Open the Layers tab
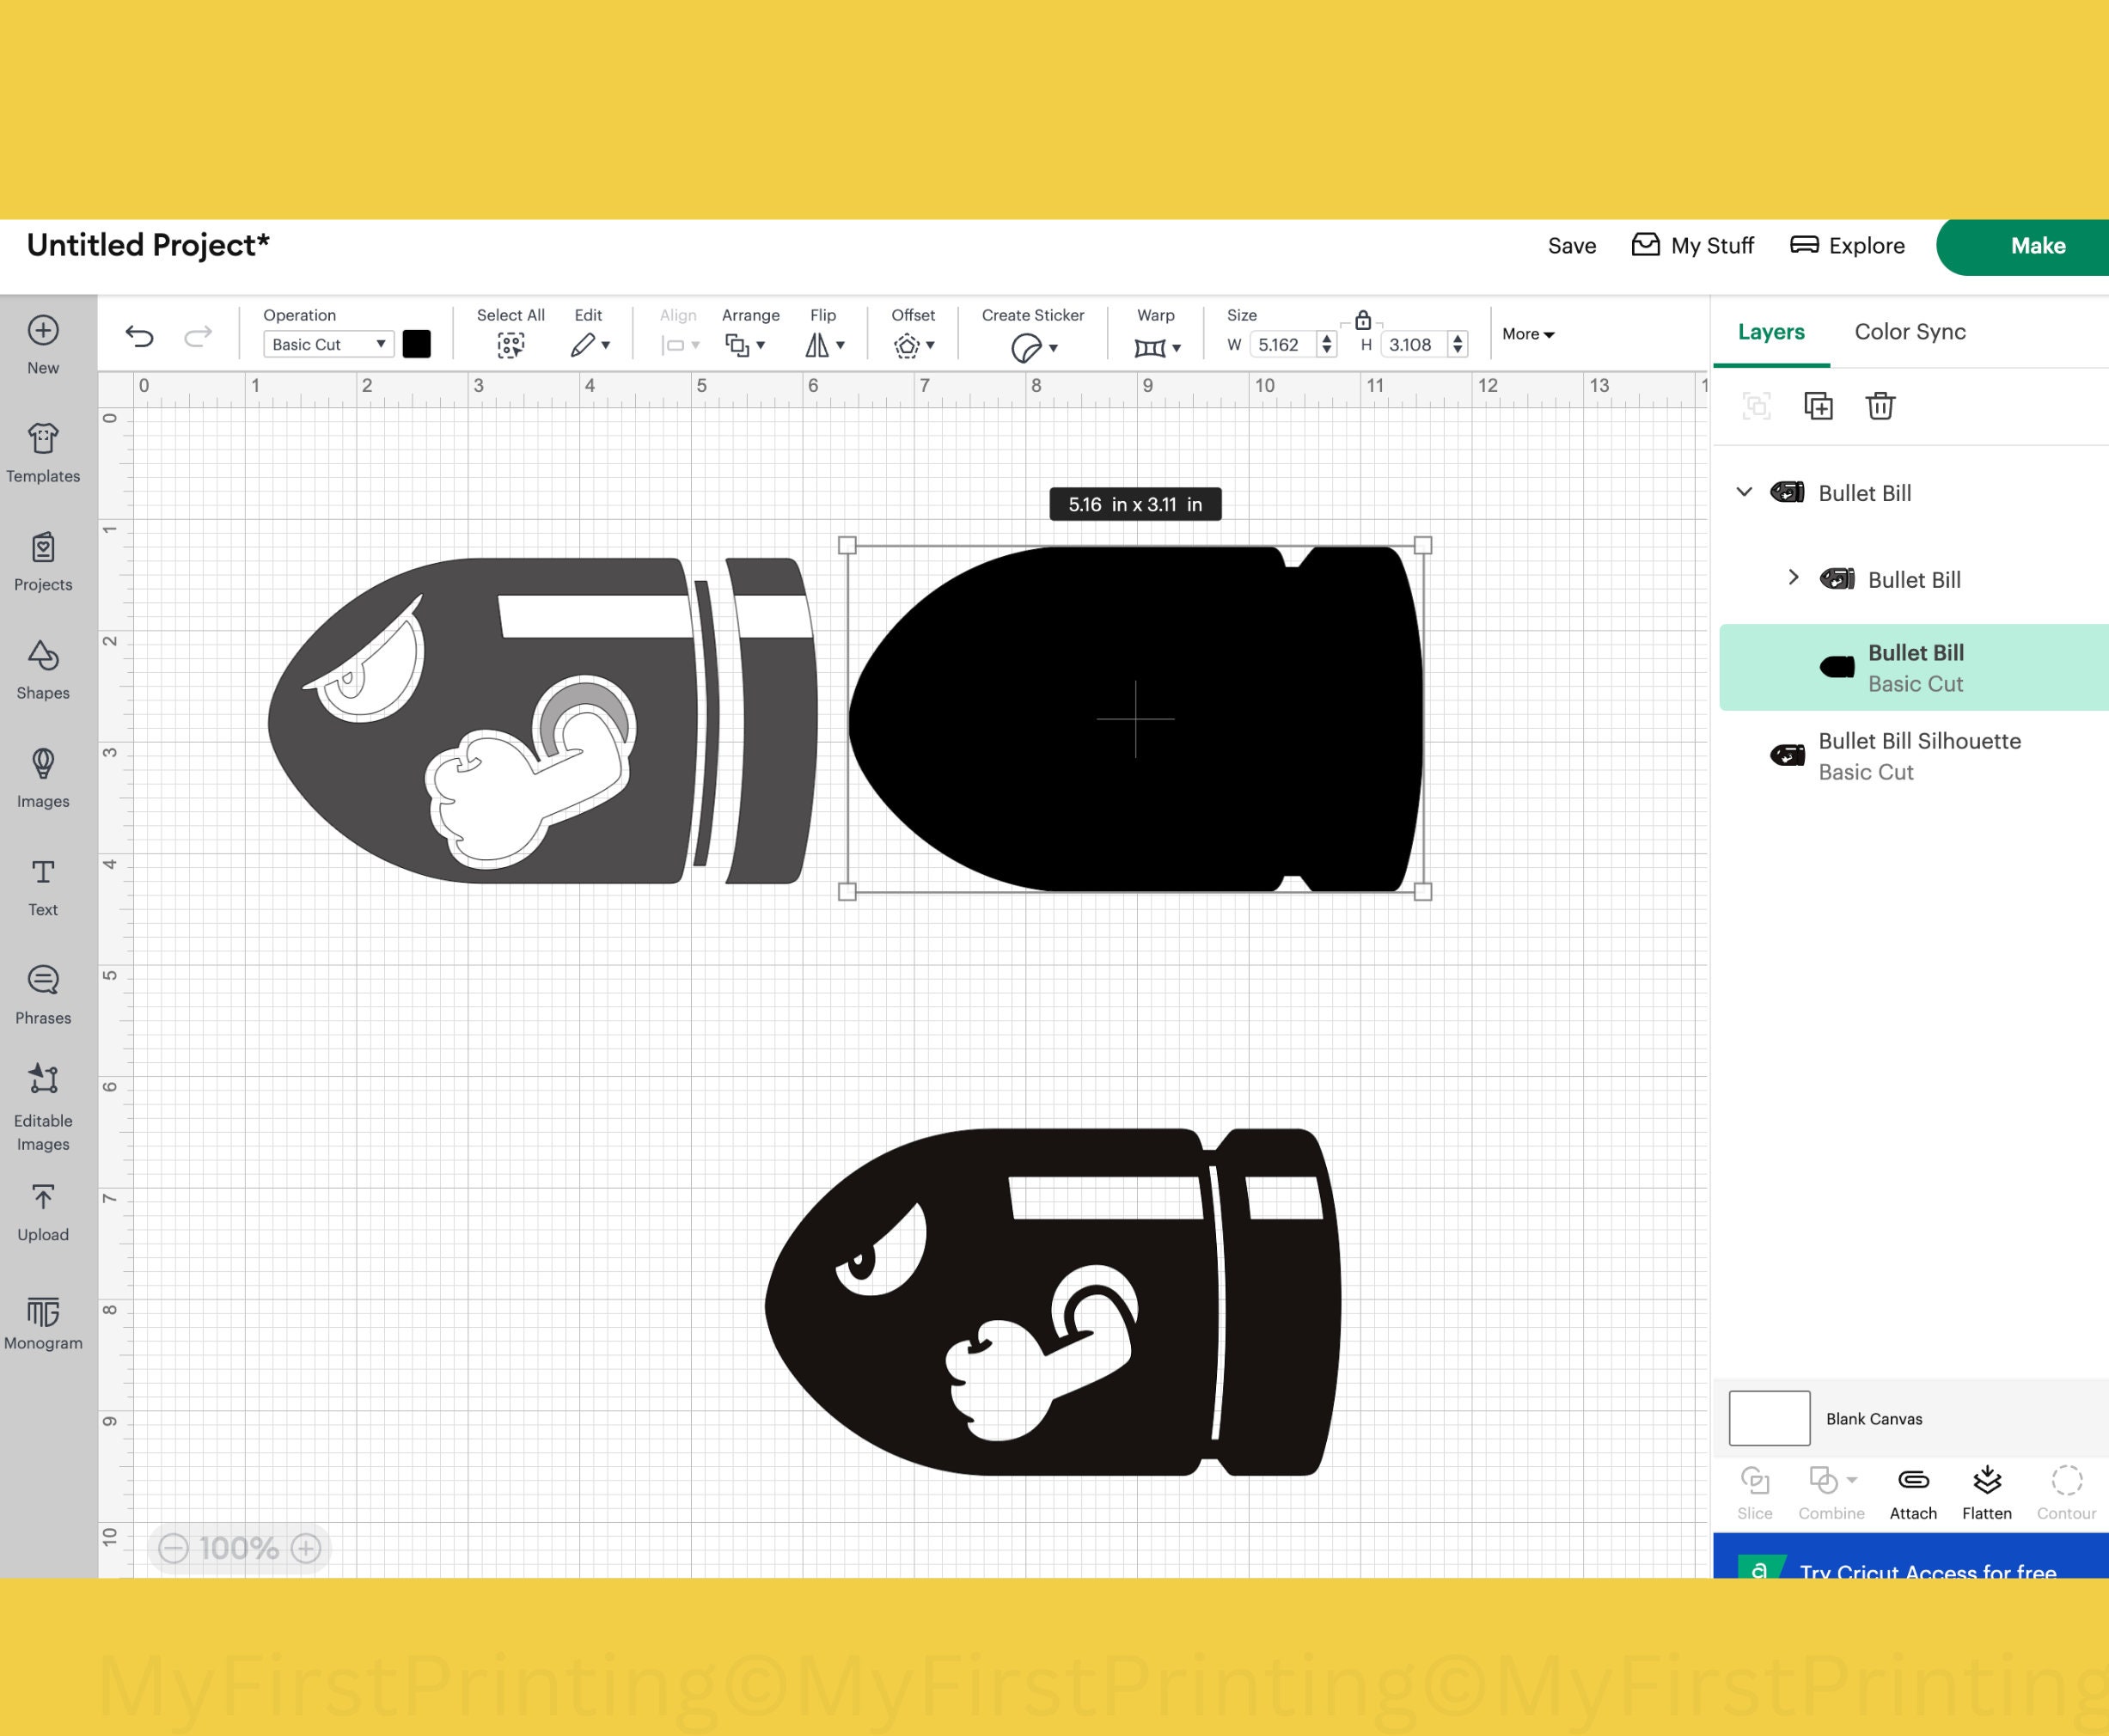The height and width of the screenshot is (1736, 2109). click(x=1770, y=331)
